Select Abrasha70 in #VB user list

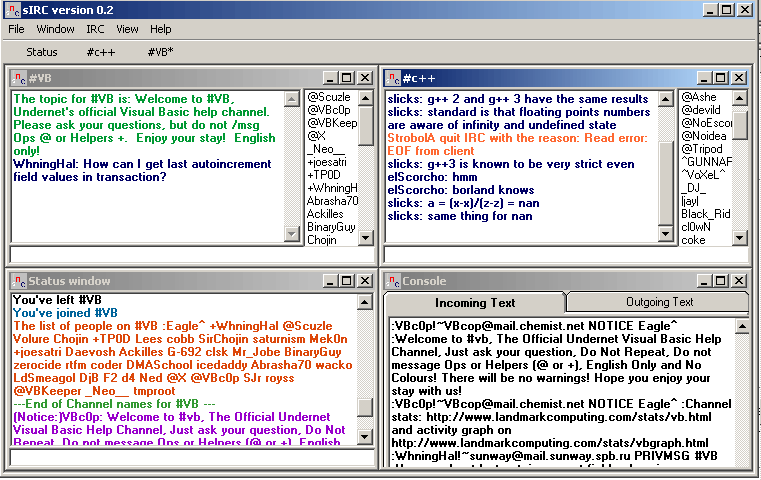coord(332,201)
